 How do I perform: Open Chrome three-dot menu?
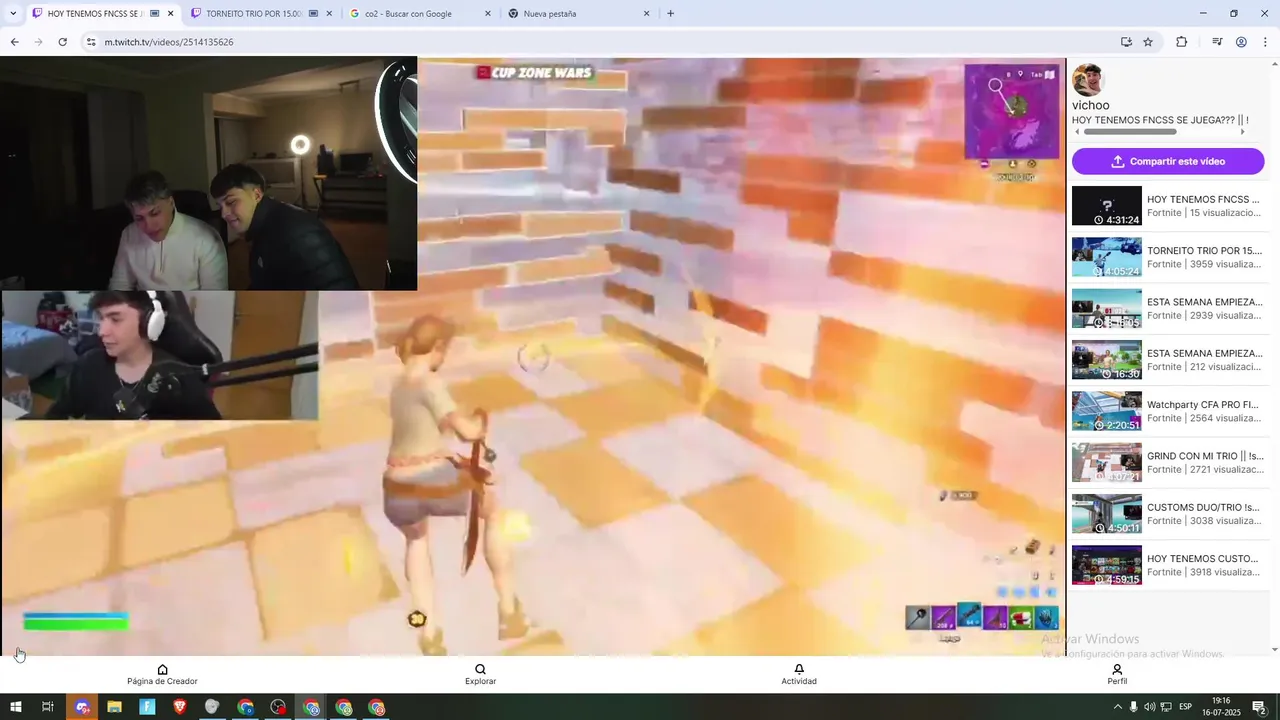tap(1265, 42)
